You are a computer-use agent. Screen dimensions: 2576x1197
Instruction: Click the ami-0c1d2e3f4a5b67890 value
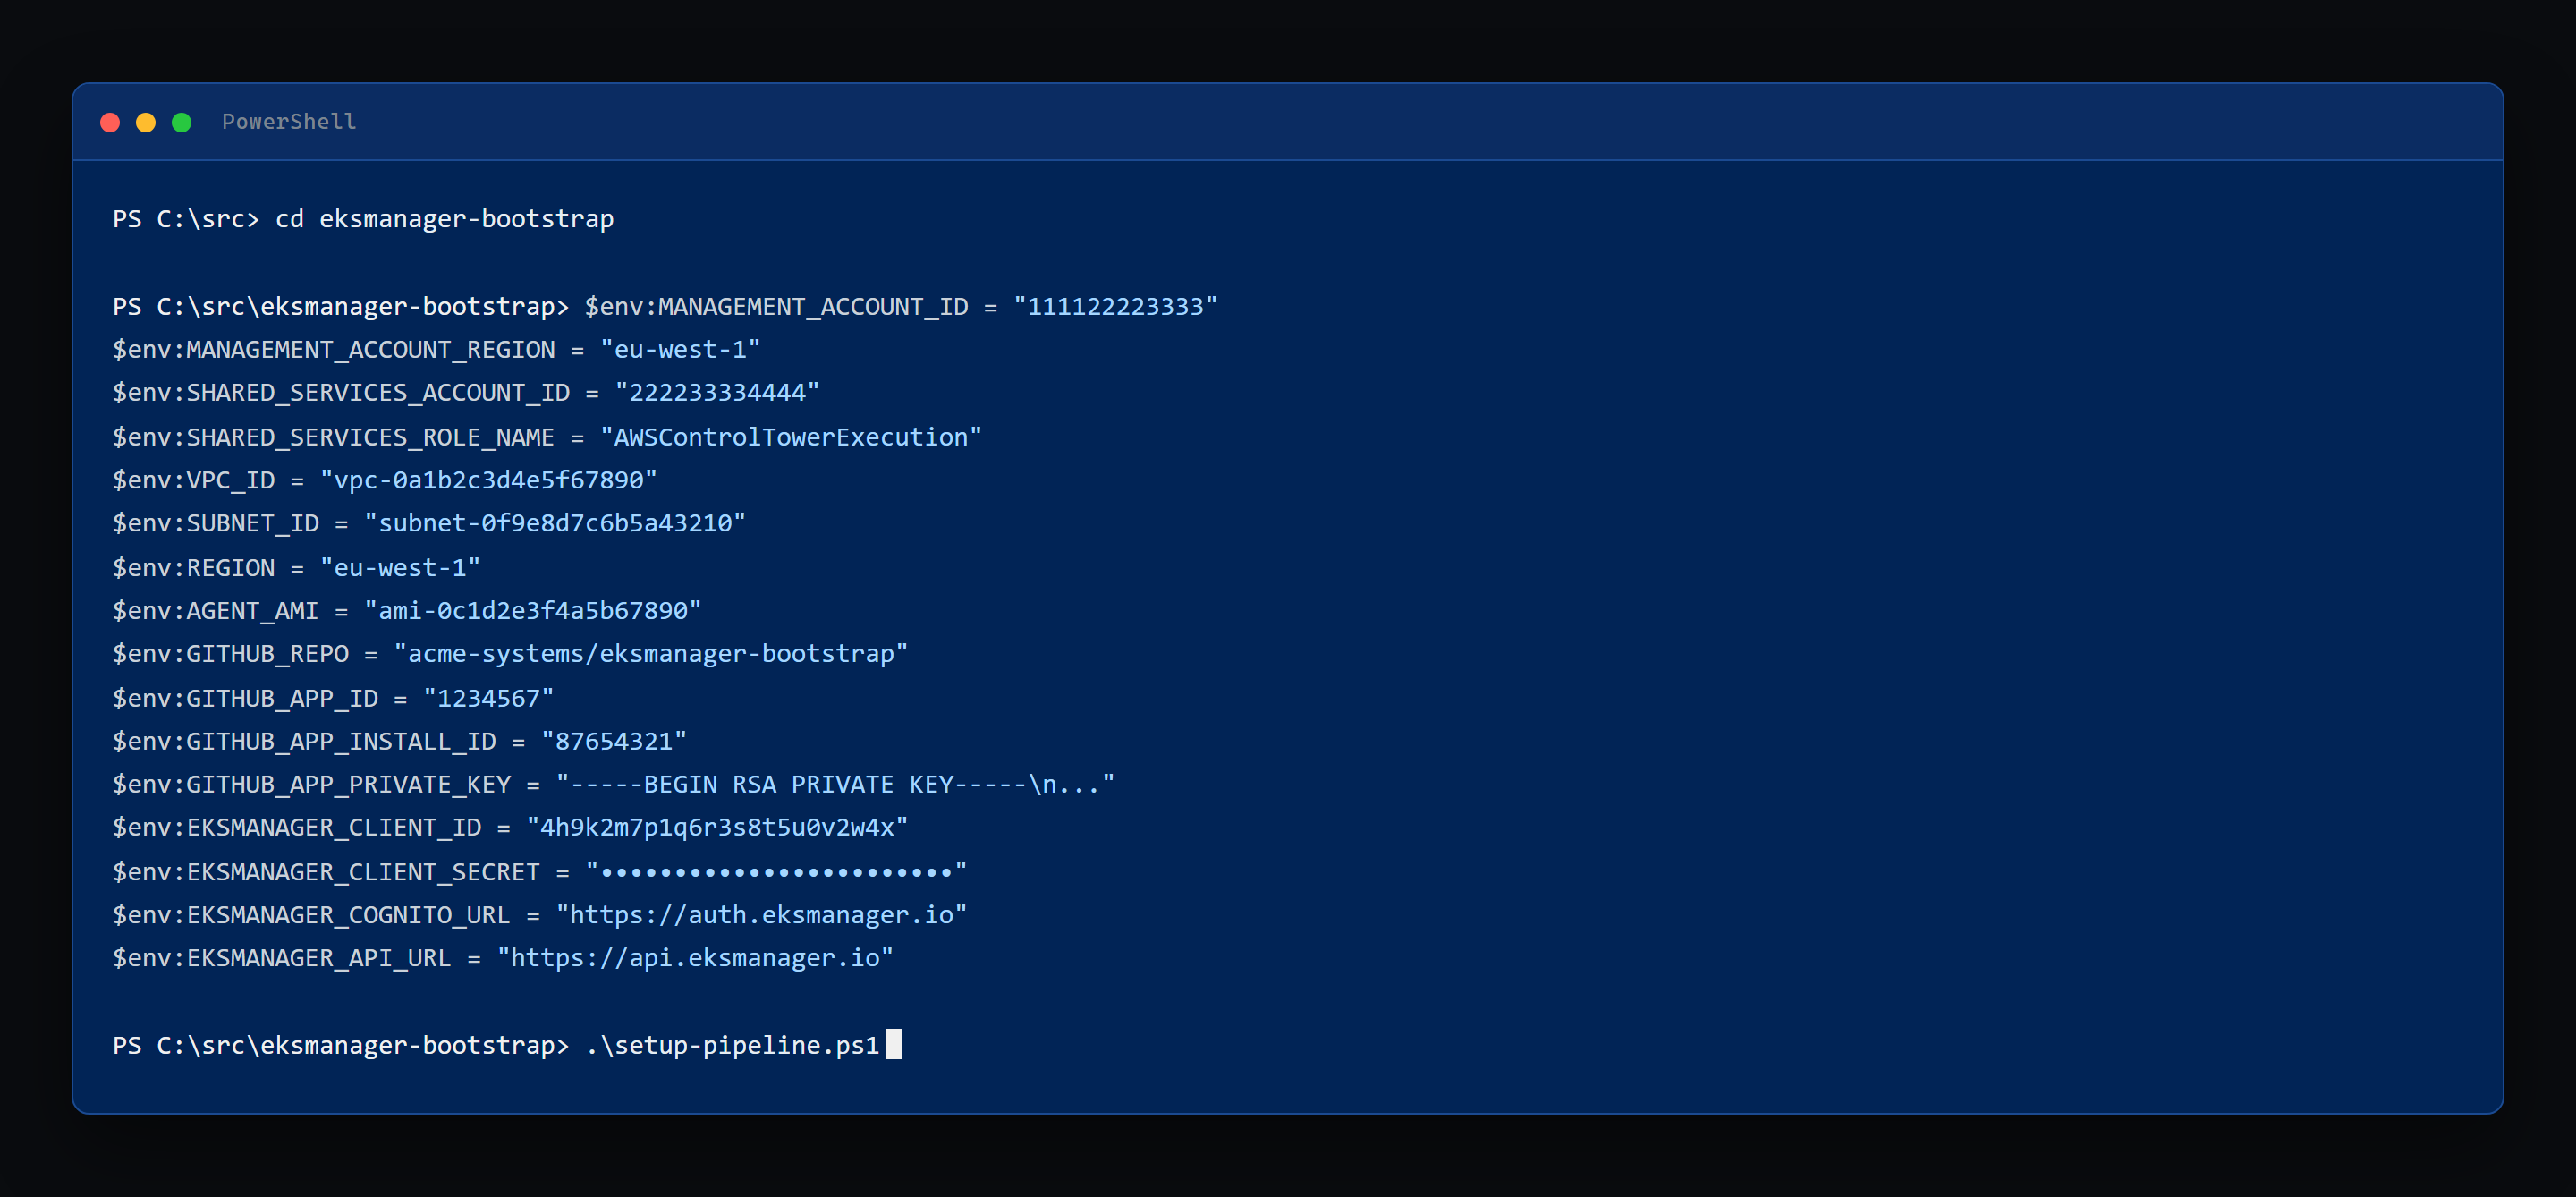(x=533, y=610)
